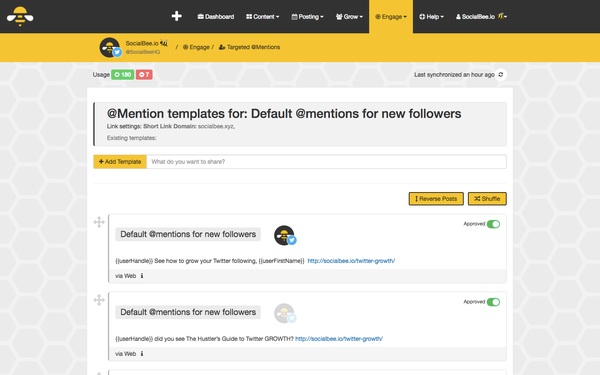The image size is (600, 375).
Task: Click the Add Template button
Action: 120,162
